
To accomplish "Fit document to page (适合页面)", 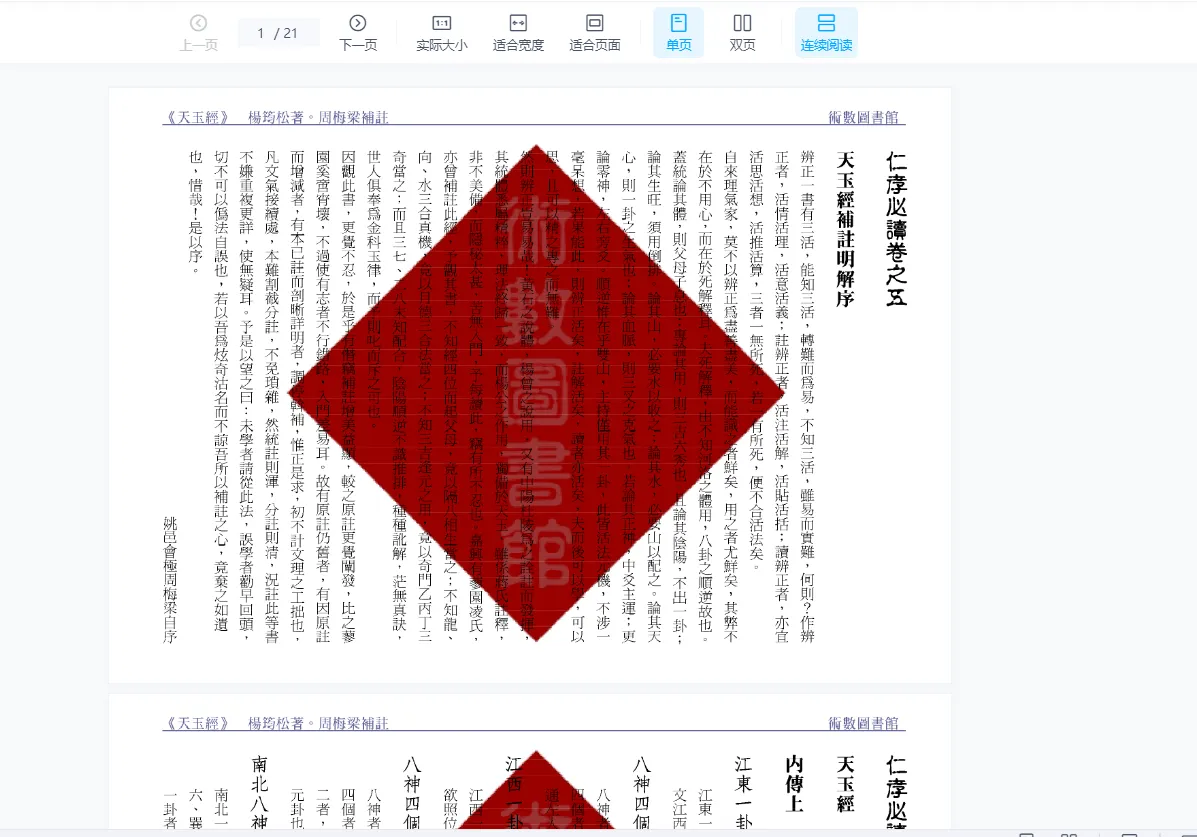I will click(595, 33).
